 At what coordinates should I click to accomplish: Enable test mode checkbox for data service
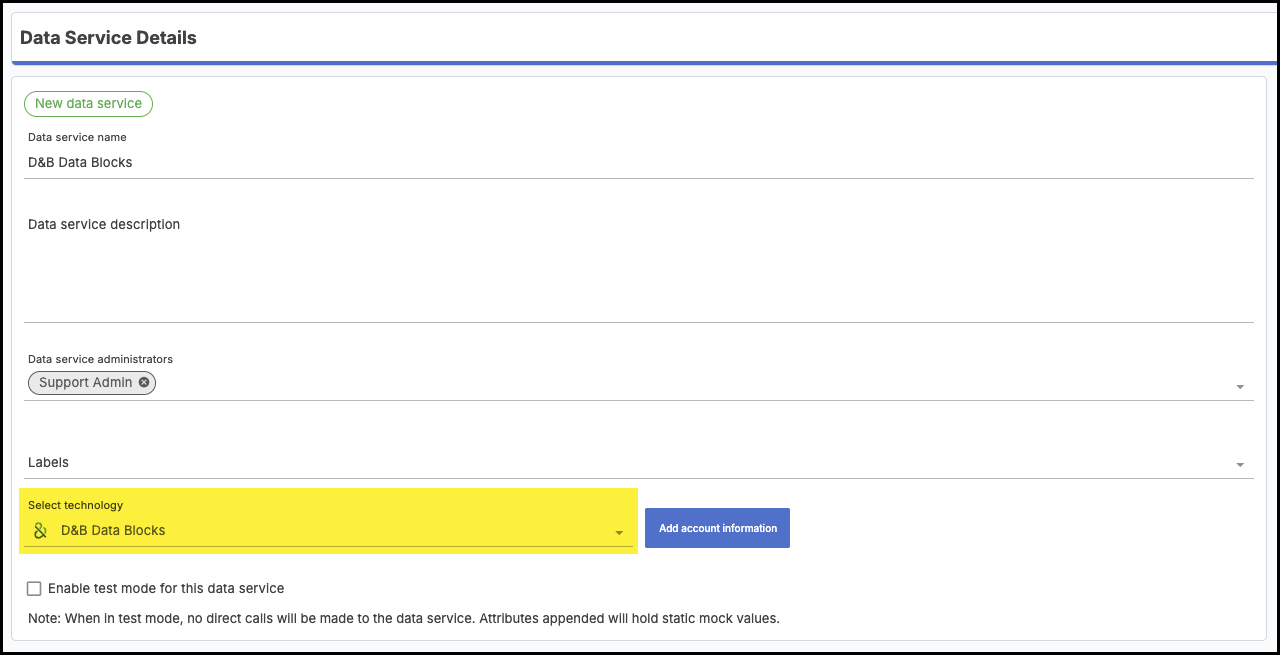(35, 589)
